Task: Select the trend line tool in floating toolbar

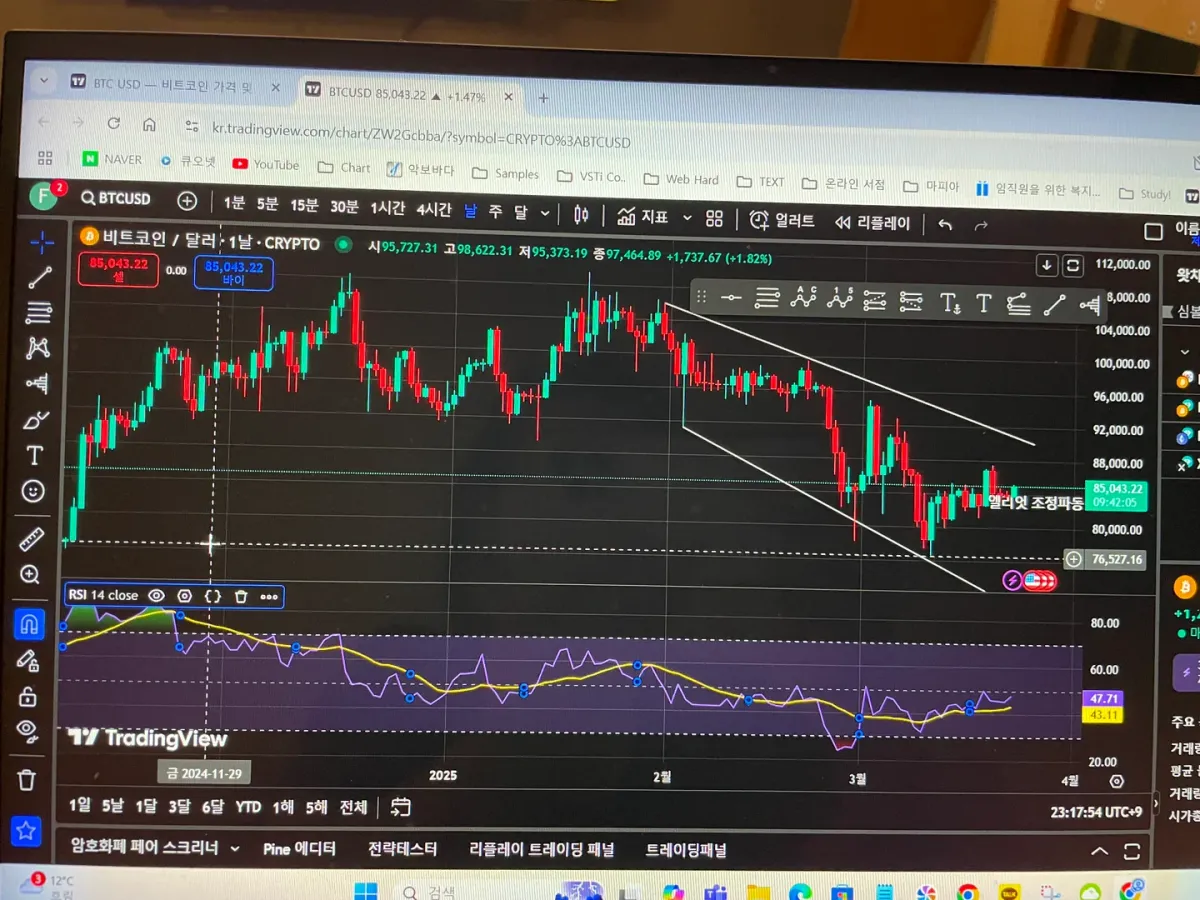Action: (x=1054, y=304)
